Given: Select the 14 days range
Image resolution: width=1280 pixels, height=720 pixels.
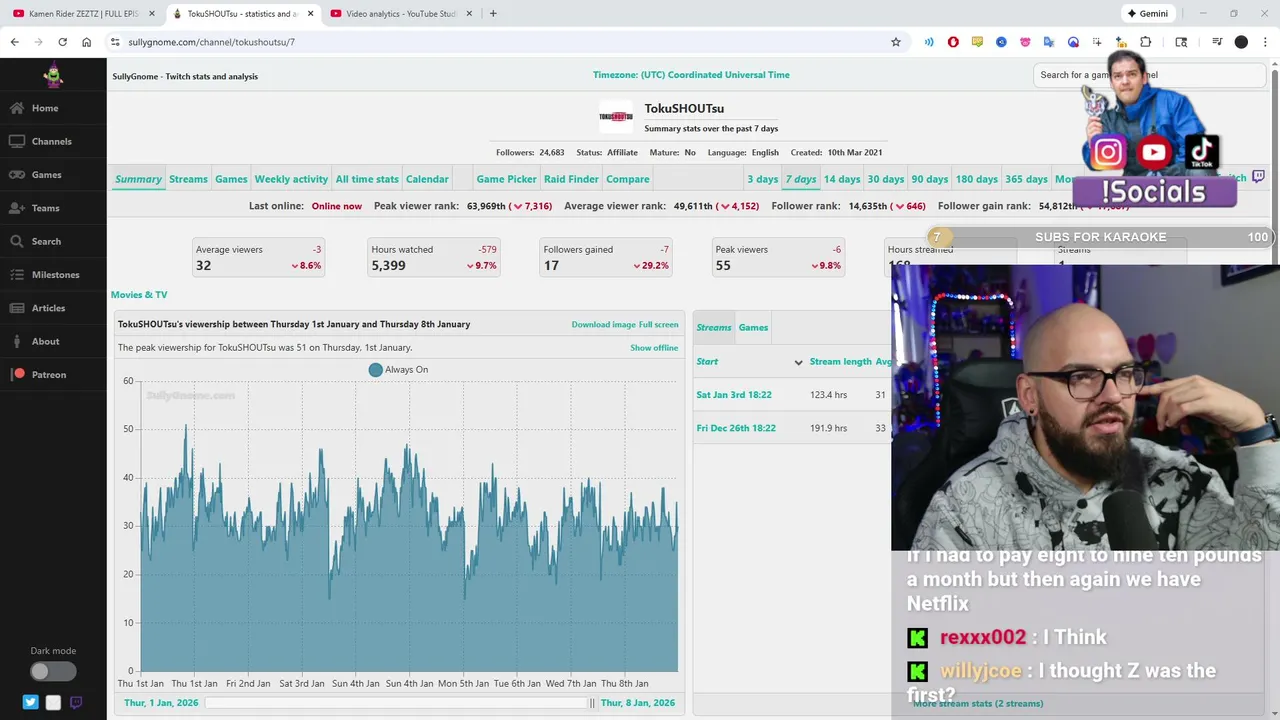Looking at the screenshot, I should click(x=842, y=179).
